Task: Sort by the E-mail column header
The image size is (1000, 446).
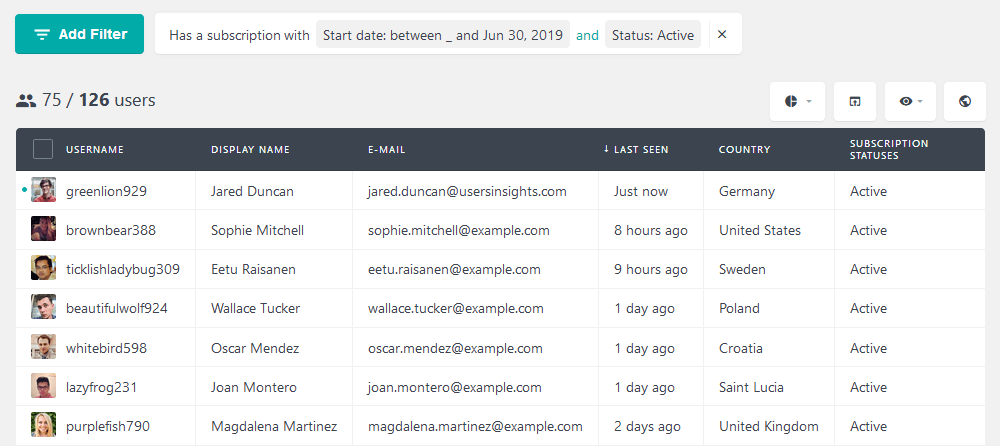Action: 386,149
